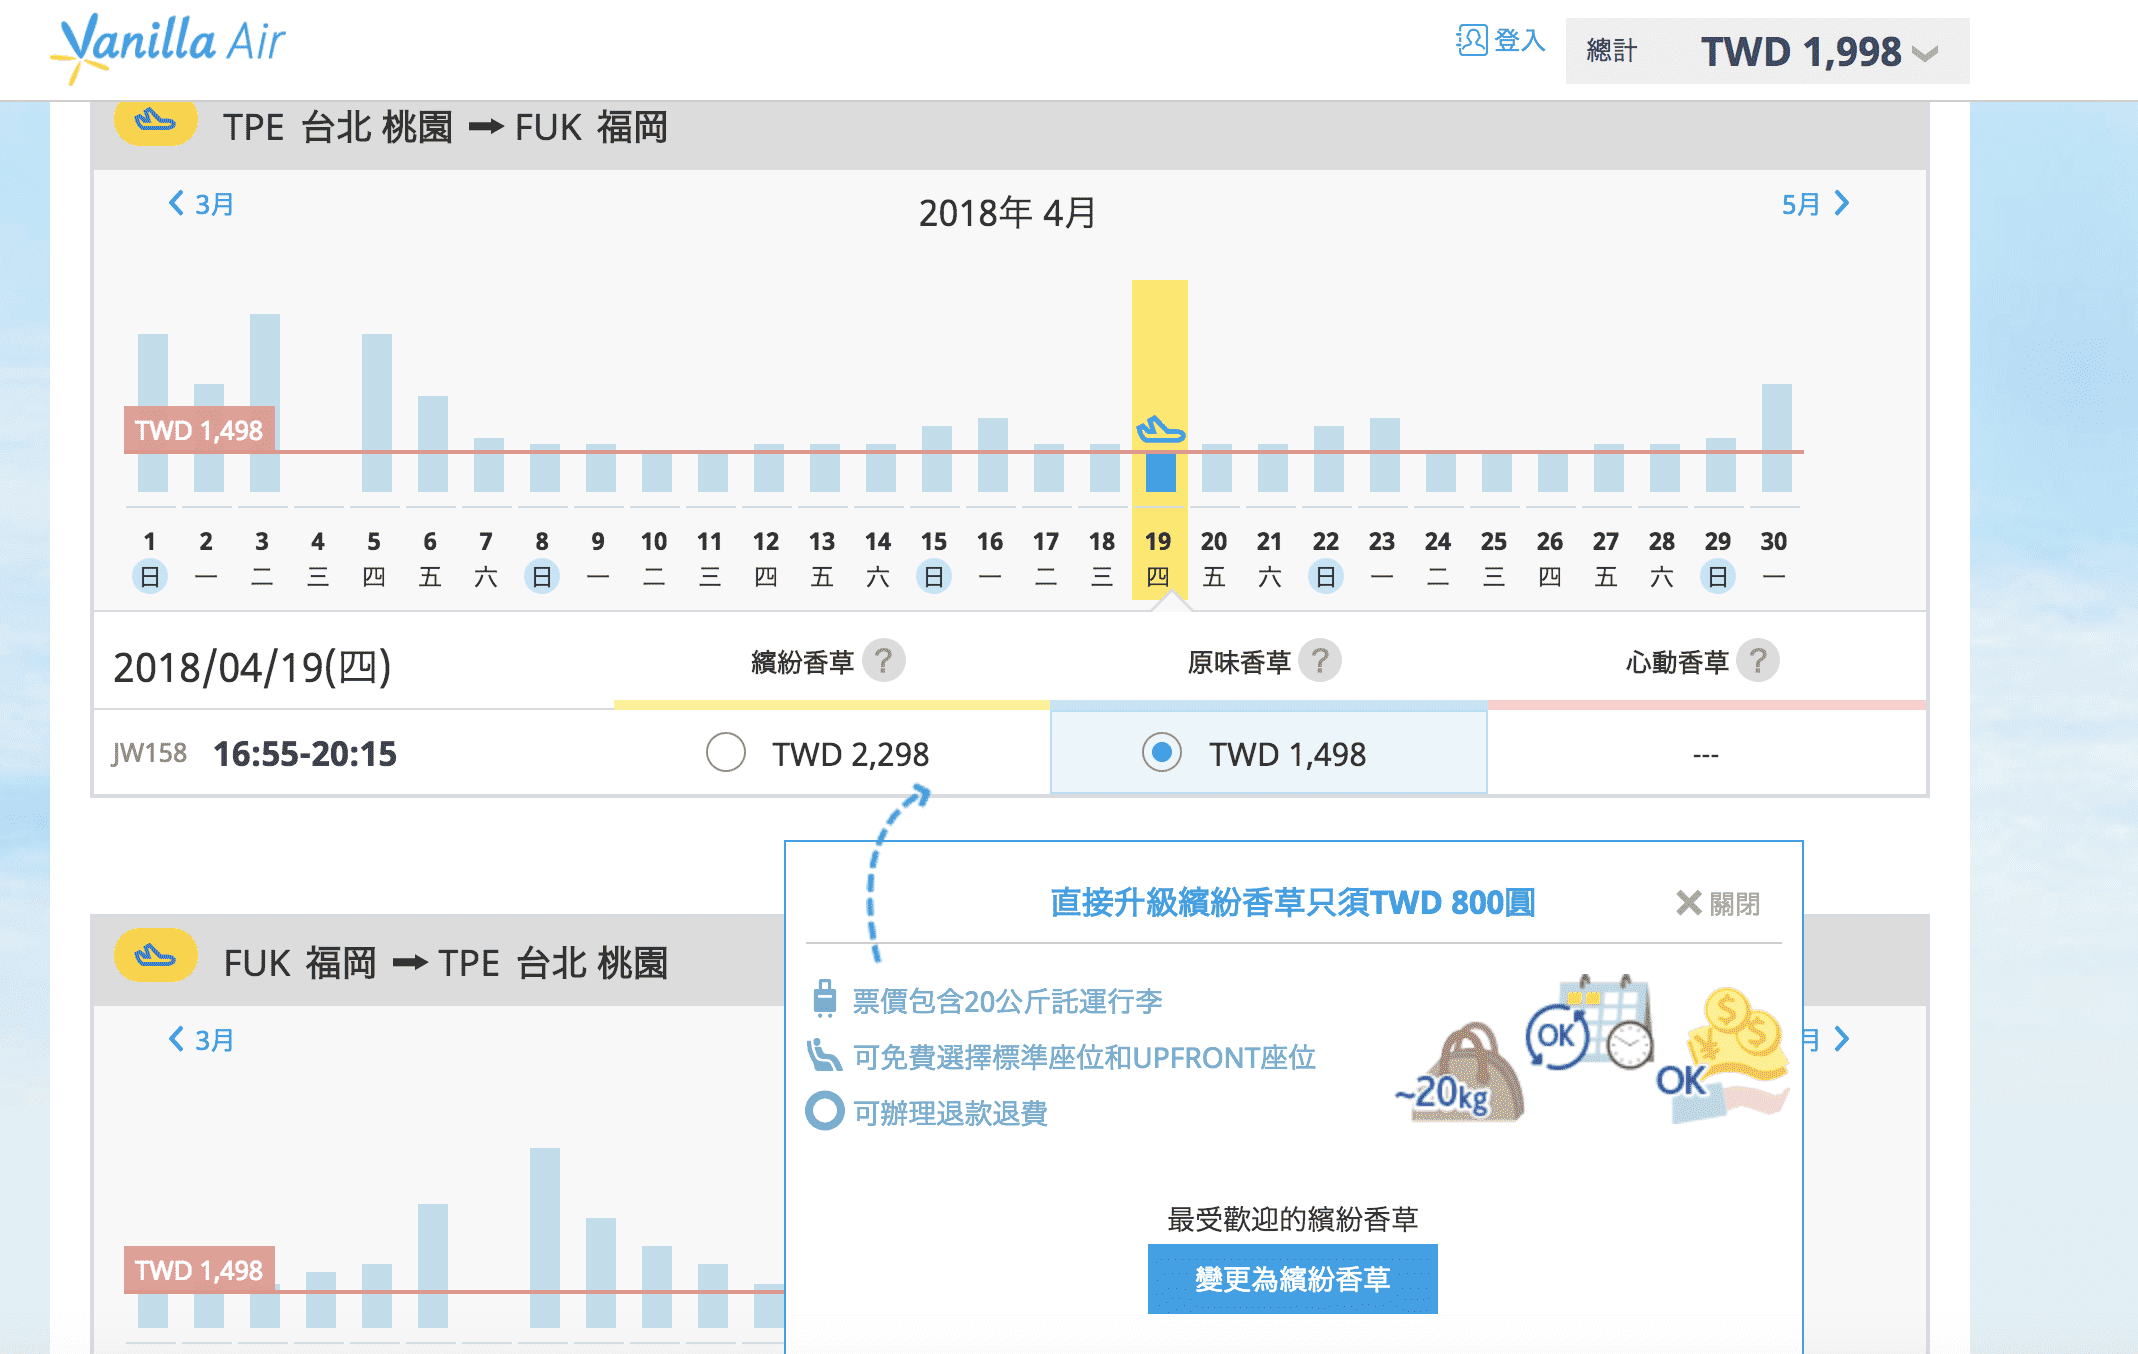This screenshot has height=1354, width=2138.
Task: Click selected date 19 四 in calendar
Action: pos(1158,558)
